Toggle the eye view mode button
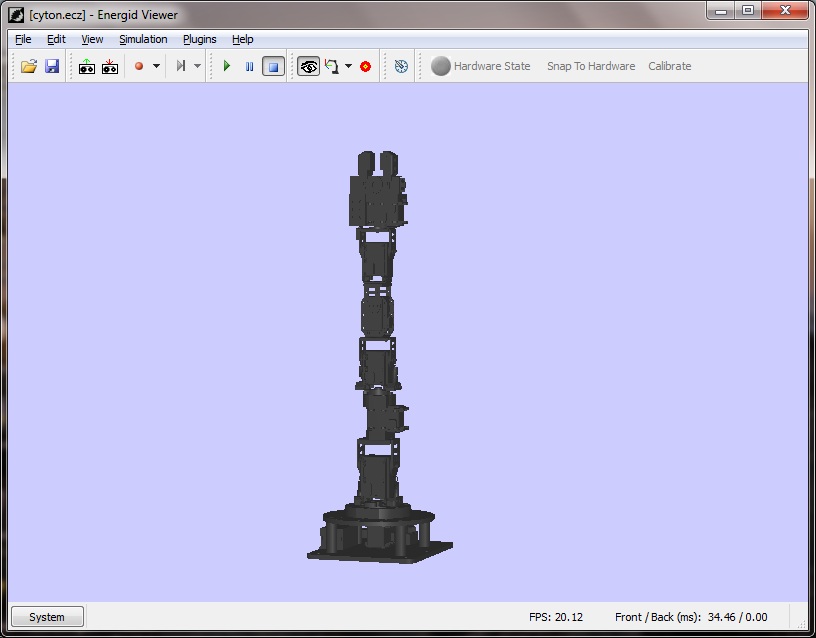Viewport: 816px width, 638px height. pyautogui.click(x=309, y=66)
